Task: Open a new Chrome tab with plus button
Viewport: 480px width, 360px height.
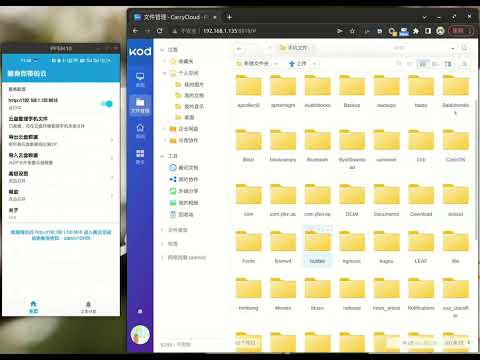Action: point(229,17)
